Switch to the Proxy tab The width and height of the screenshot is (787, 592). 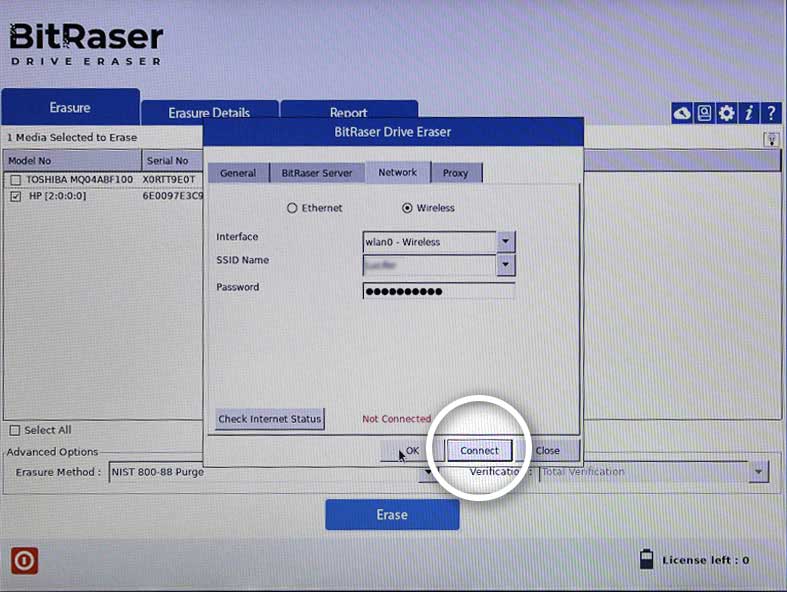(x=456, y=173)
